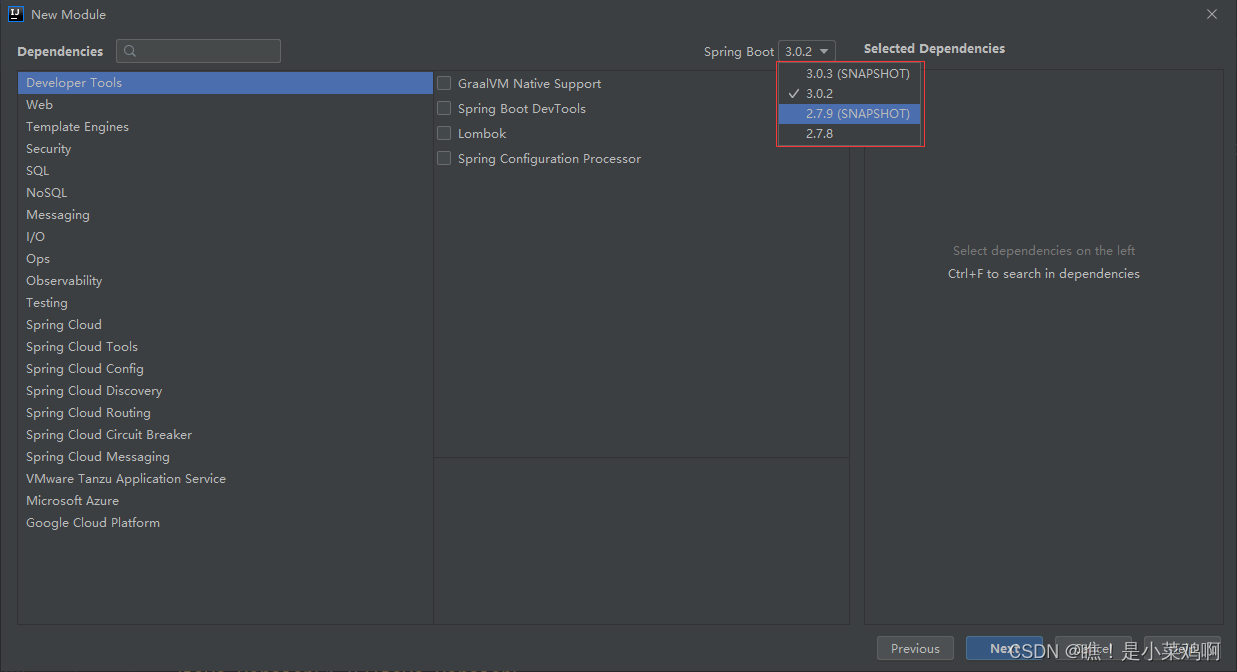Choose the Security category

tap(225, 149)
